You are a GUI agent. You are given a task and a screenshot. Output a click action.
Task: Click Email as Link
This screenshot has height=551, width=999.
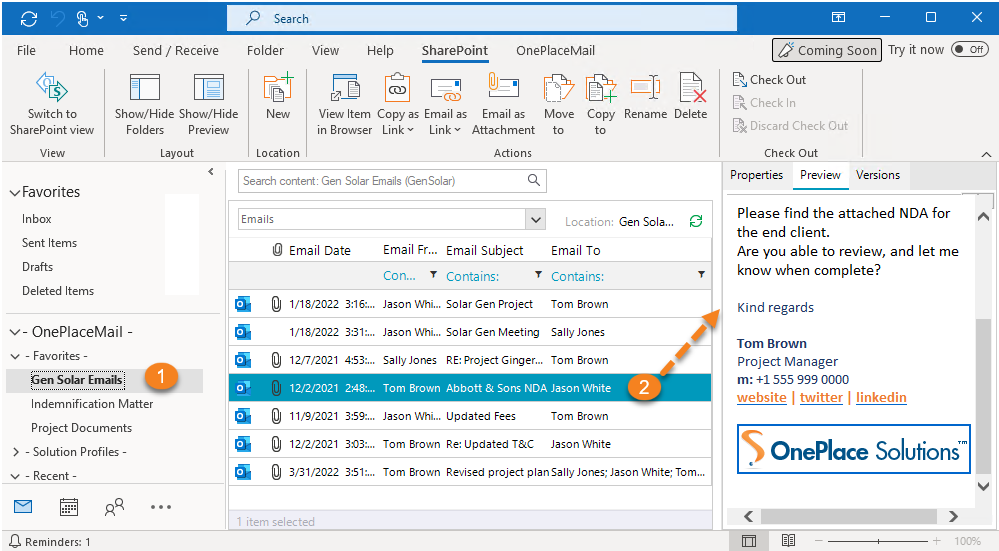pos(445,104)
